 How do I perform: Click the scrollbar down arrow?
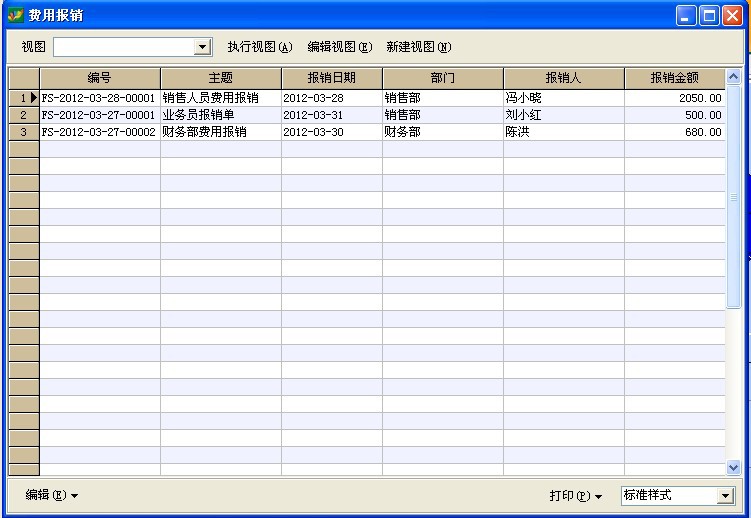click(733, 467)
